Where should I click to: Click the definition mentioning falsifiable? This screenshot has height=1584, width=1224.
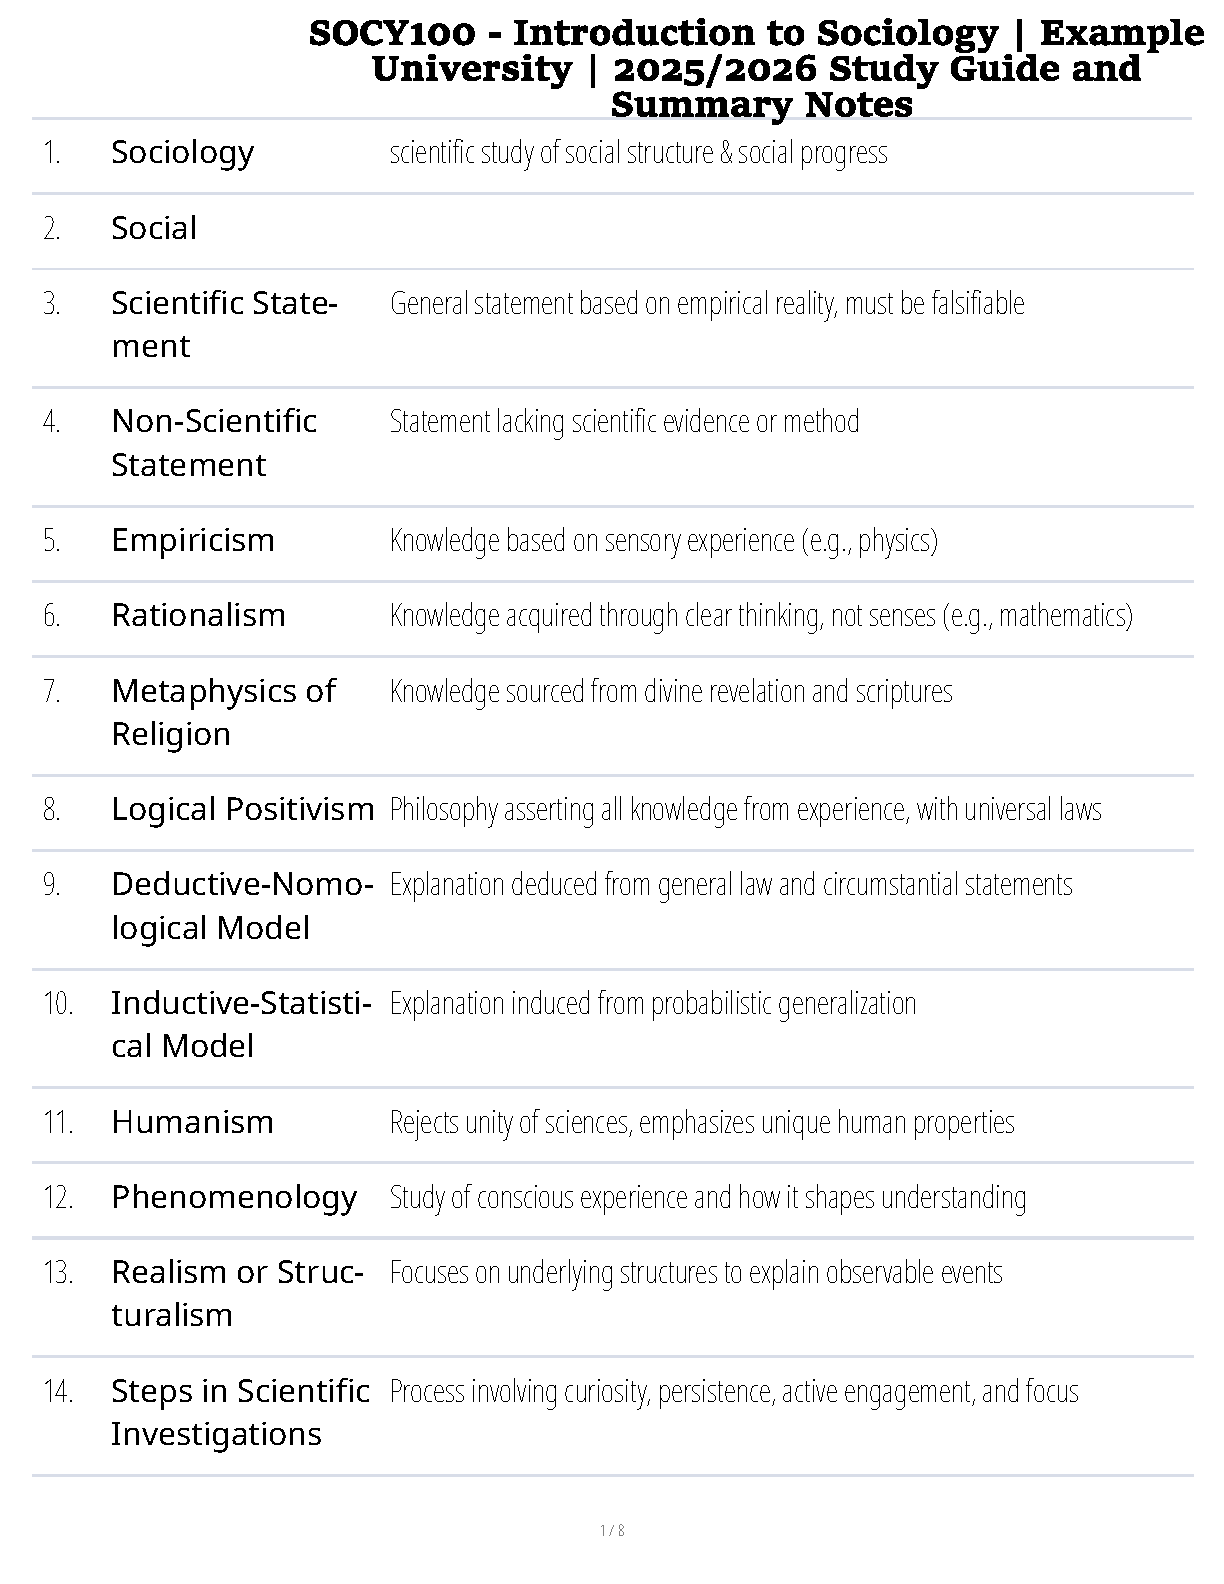(x=707, y=303)
